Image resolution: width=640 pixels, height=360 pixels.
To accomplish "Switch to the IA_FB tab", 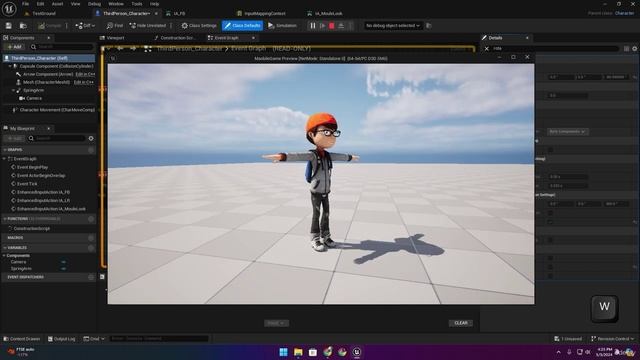I will tap(179, 13).
